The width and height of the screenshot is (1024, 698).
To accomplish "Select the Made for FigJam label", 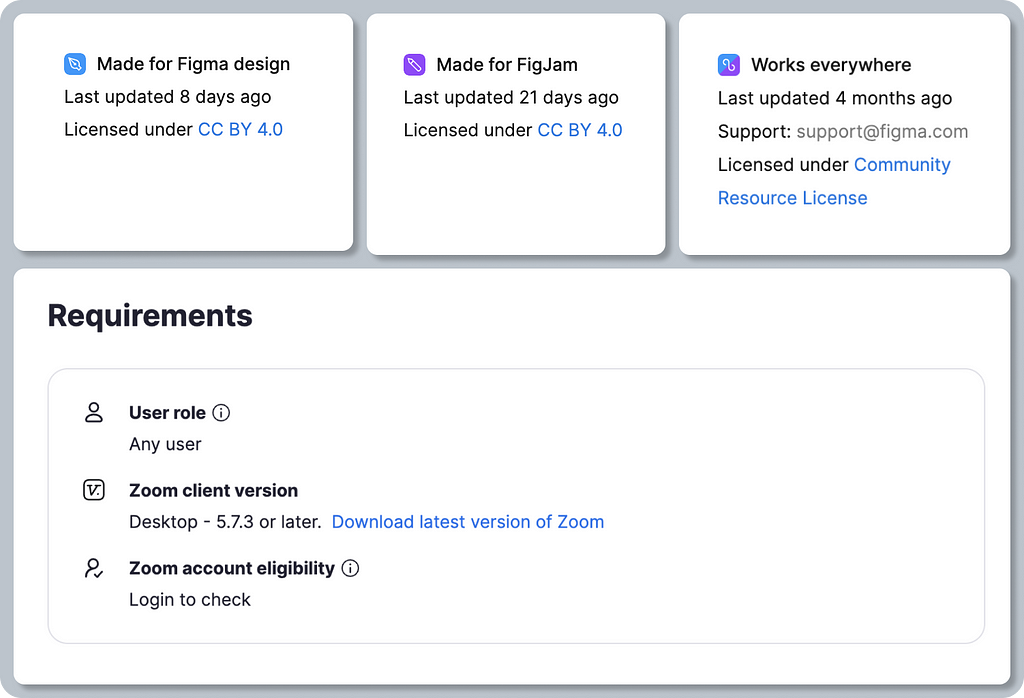I will pyautogui.click(x=507, y=65).
